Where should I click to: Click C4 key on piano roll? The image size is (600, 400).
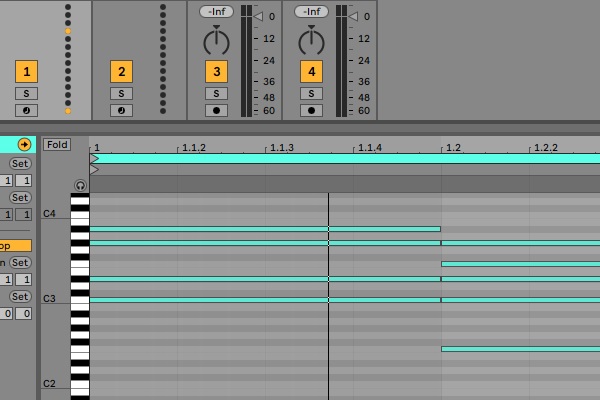[x=80, y=215]
